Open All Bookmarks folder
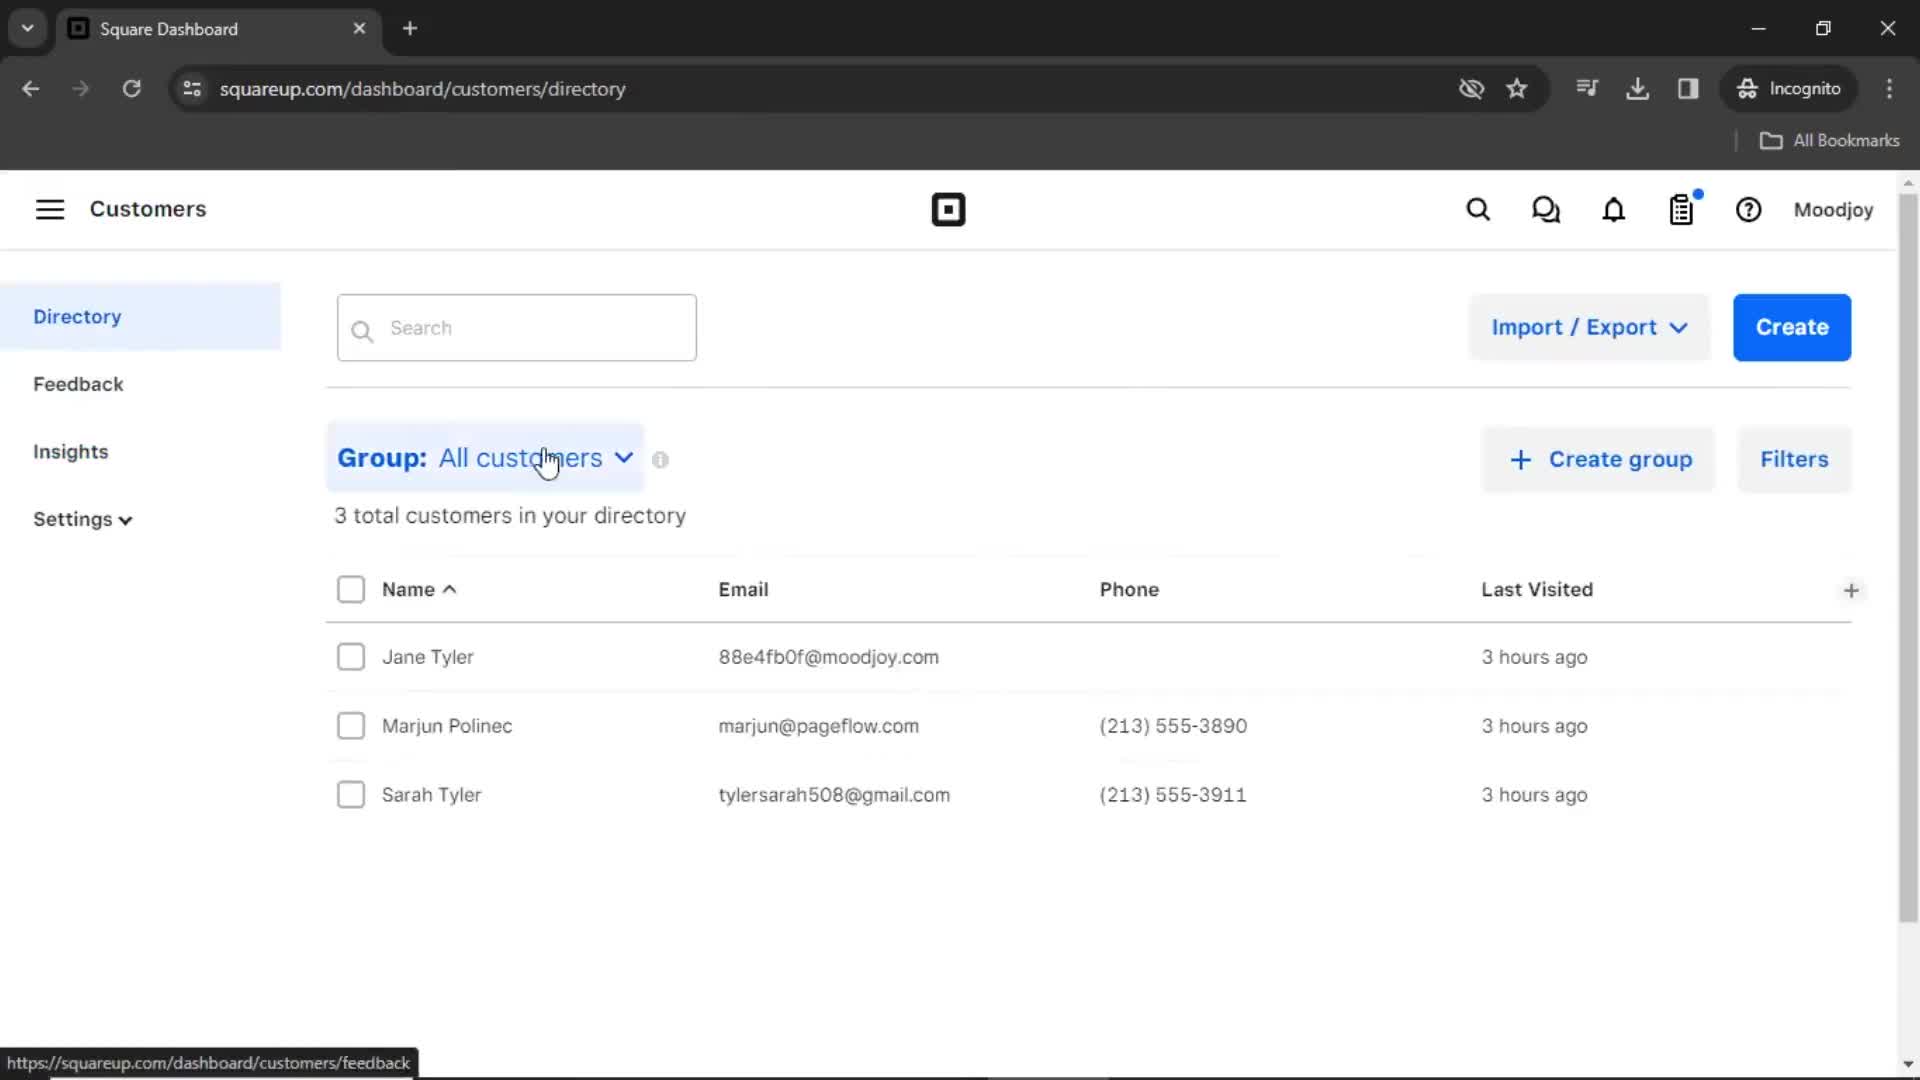The height and width of the screenshot is (1080, 1920). tap(1829, 141)
